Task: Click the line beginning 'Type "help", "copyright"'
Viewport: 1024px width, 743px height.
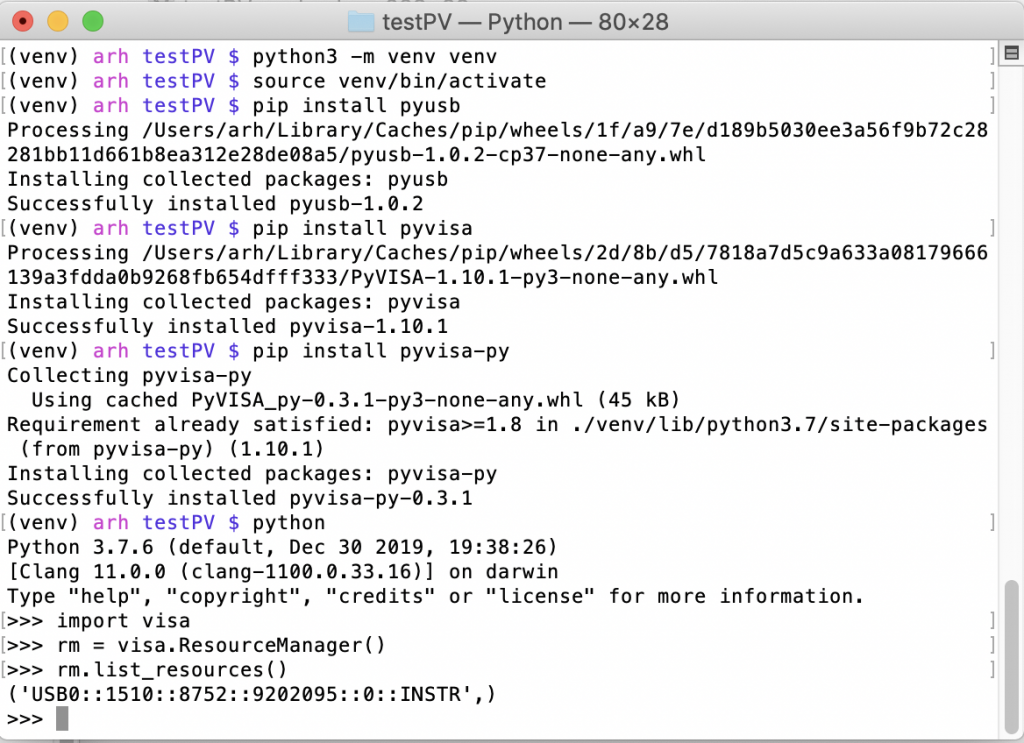Action: pos(436,597)
